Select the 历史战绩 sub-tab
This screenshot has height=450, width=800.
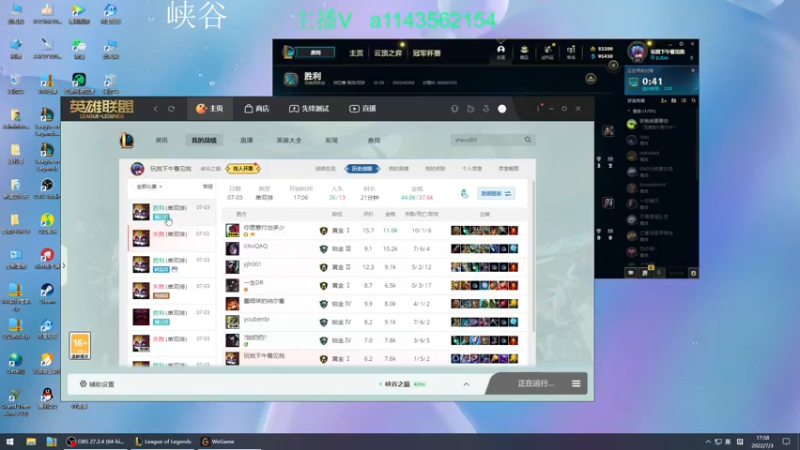click(362, 168)
